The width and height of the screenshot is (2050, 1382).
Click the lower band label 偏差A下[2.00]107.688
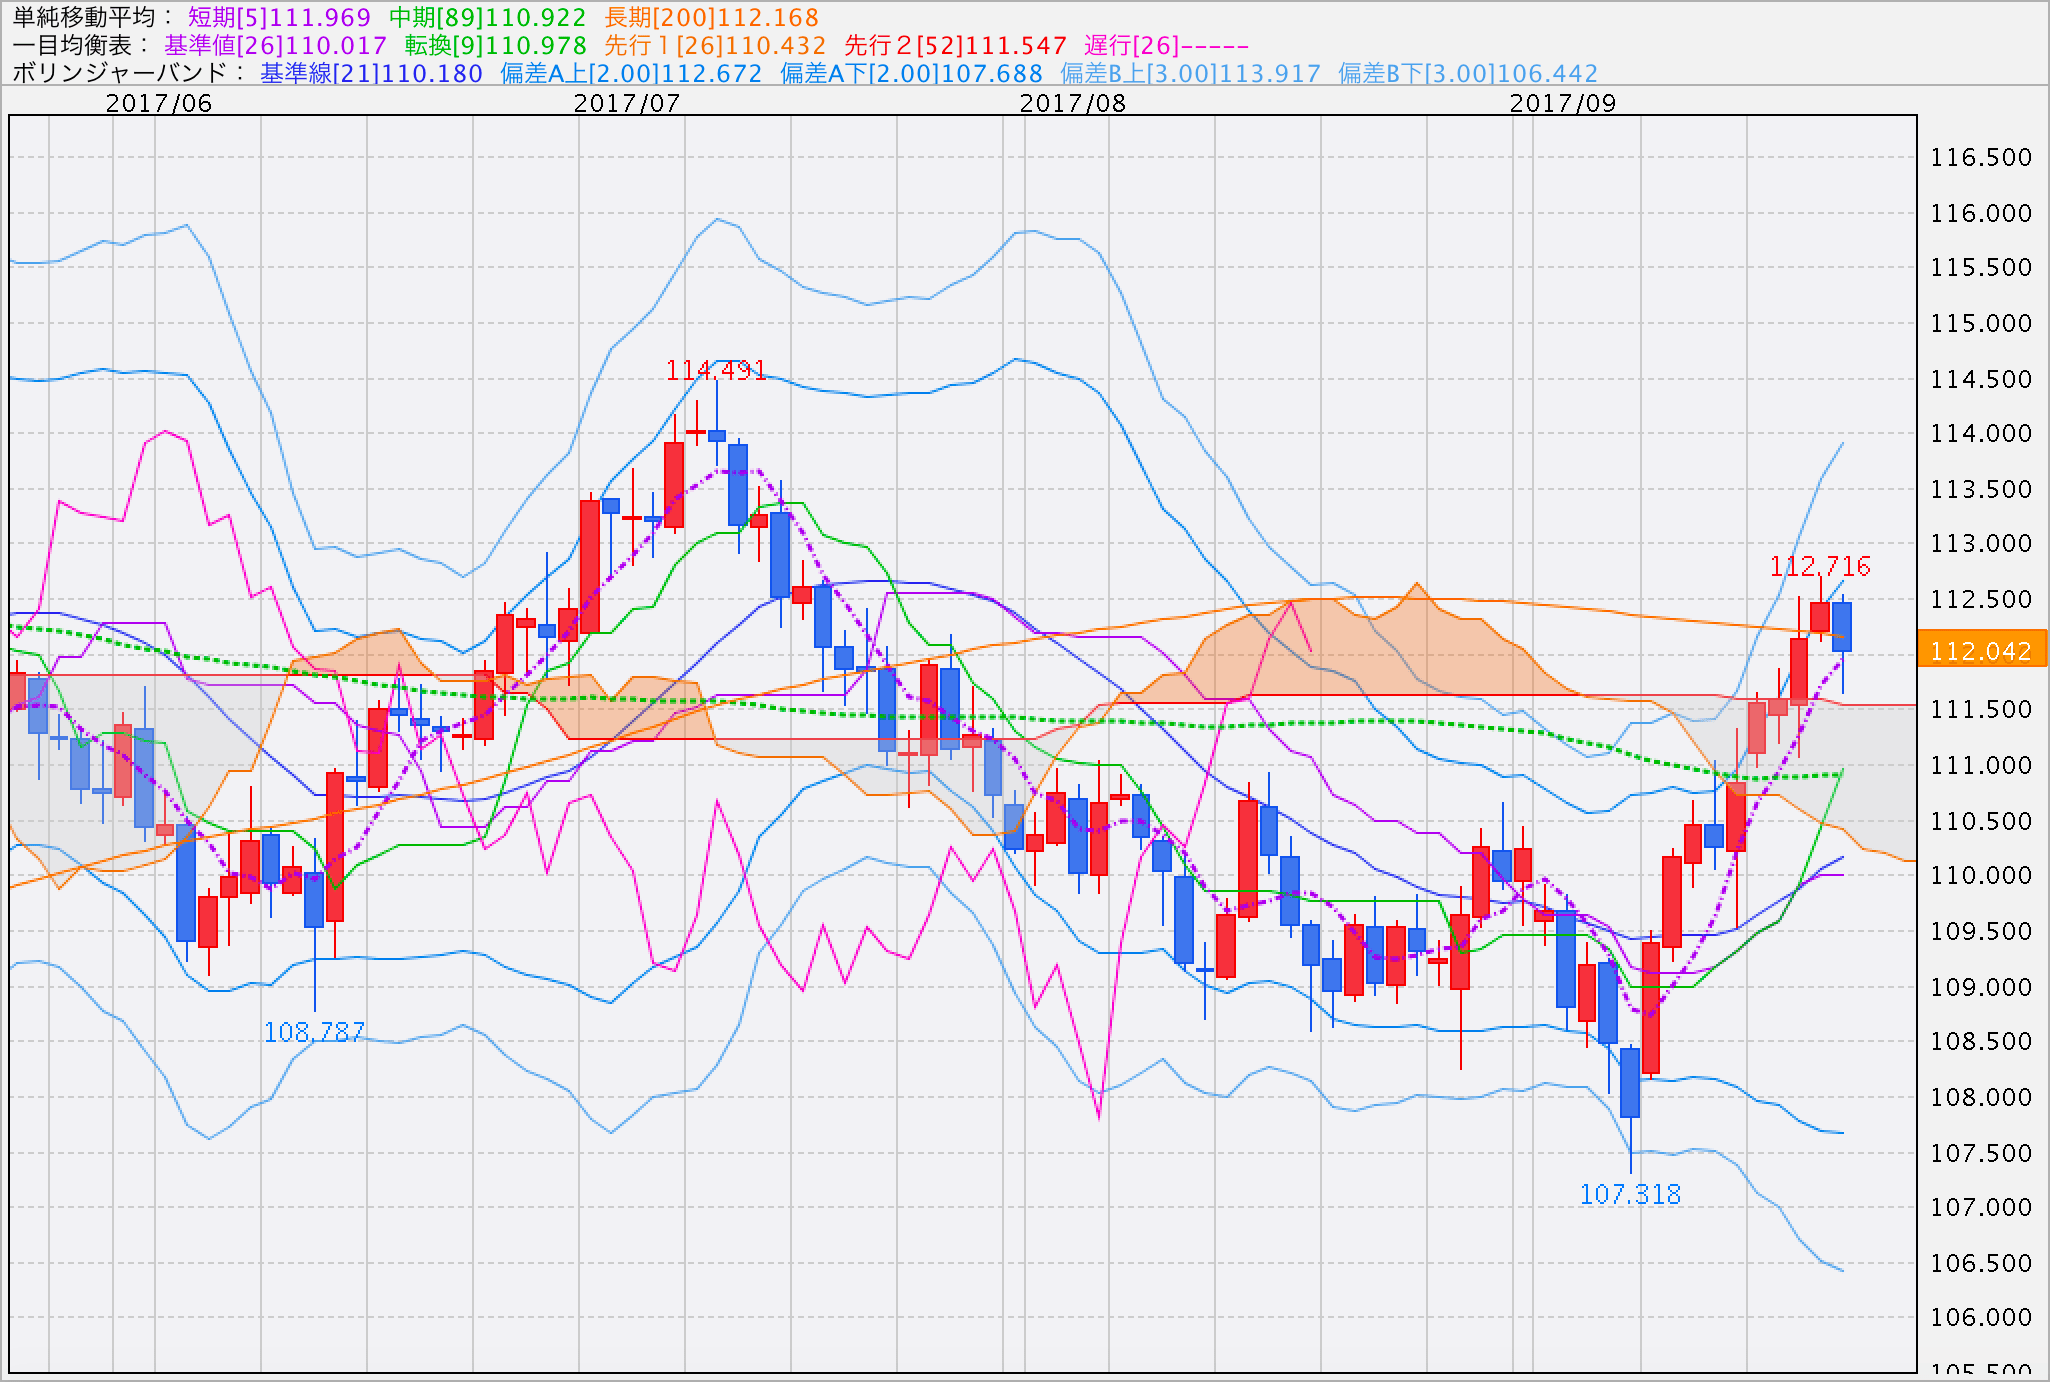[x=911, y=74]
